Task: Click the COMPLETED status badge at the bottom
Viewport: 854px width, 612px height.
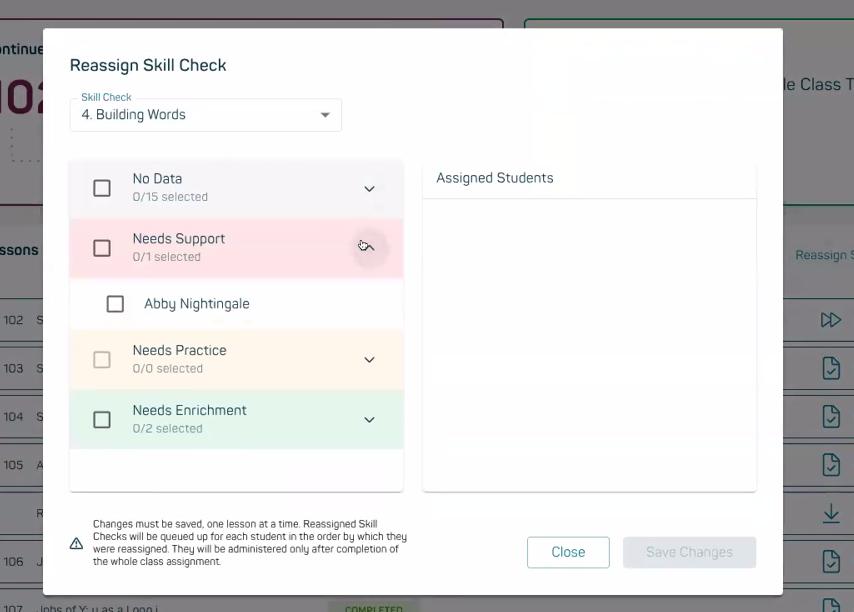Action: [373, 608]
